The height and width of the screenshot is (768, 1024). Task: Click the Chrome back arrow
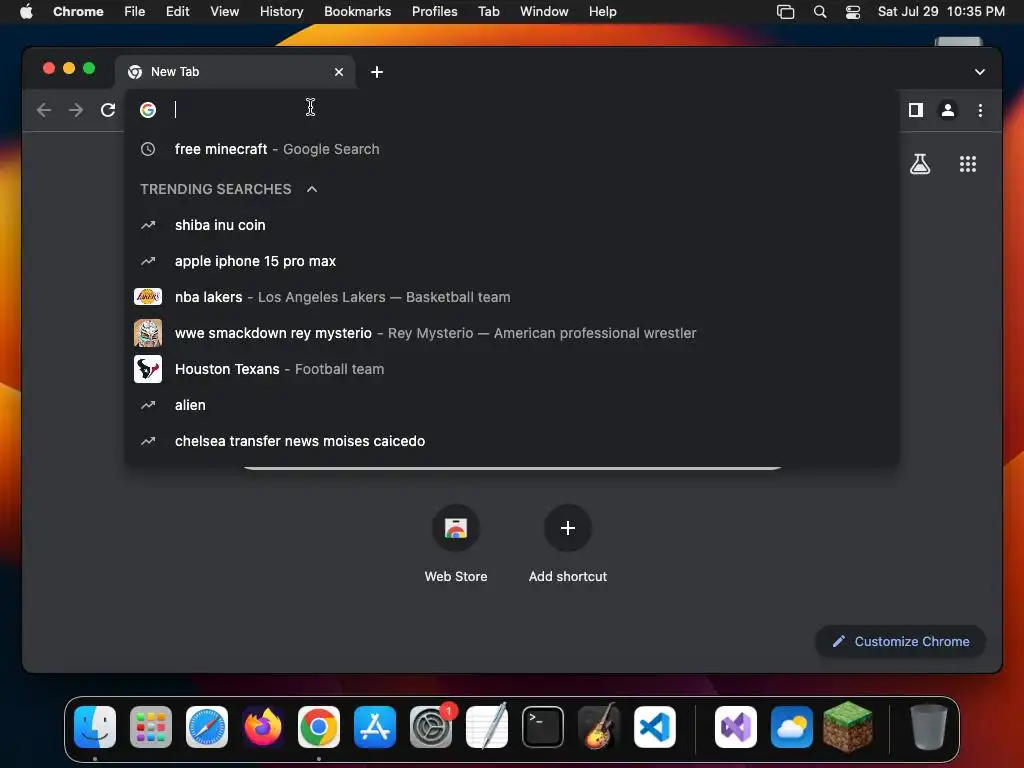44,110
